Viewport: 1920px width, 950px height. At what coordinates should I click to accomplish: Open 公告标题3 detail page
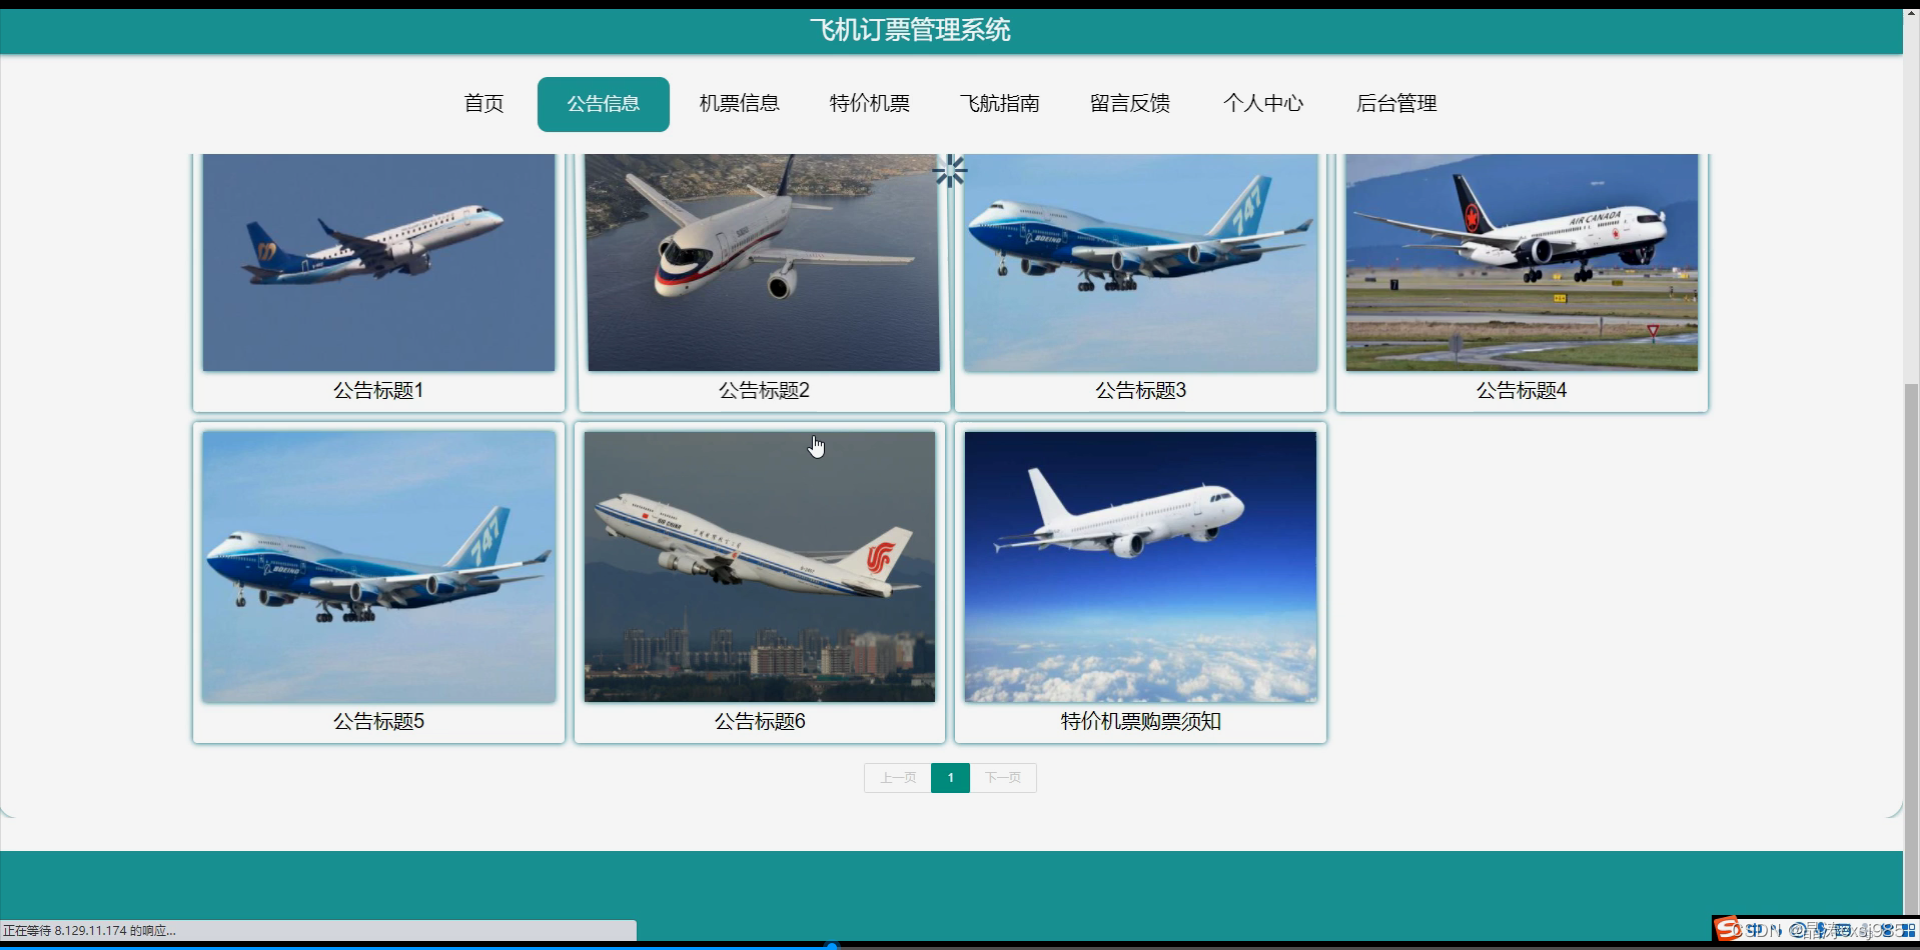(1140, 262)
